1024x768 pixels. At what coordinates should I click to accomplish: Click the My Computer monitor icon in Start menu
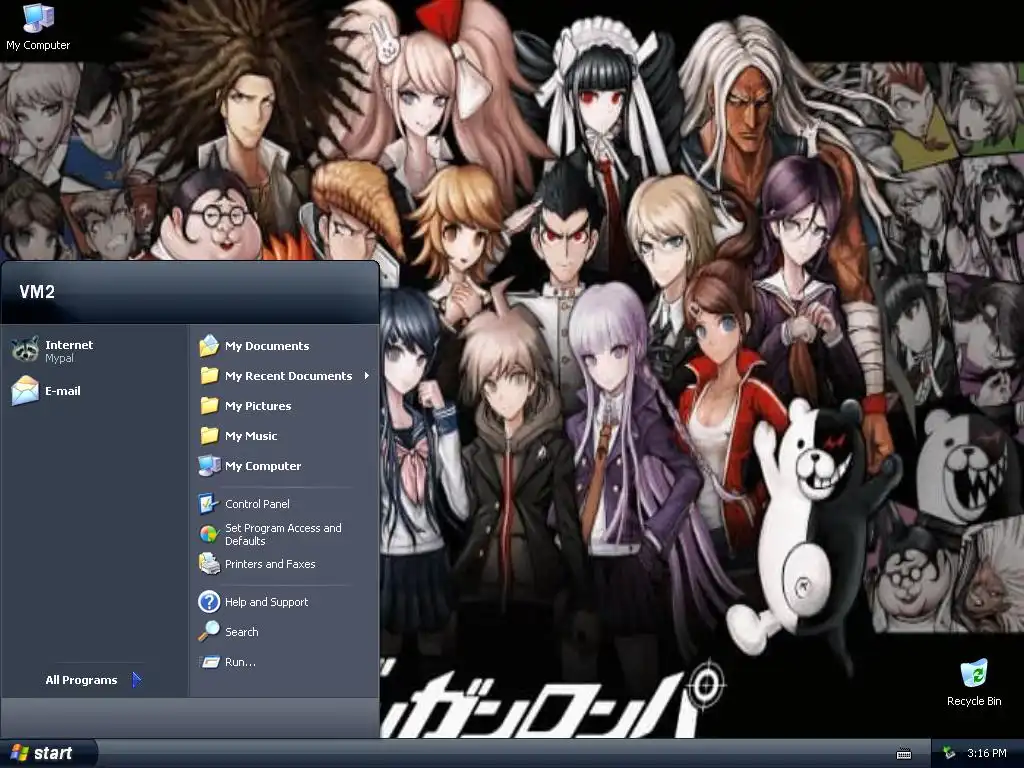point(209,466)
